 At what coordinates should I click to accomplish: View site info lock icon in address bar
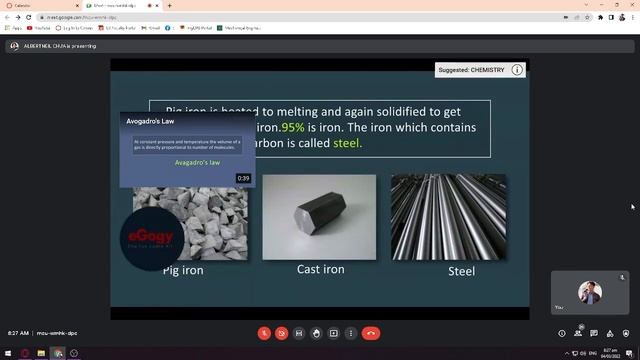pyautogui.click(x=42, y=18)
